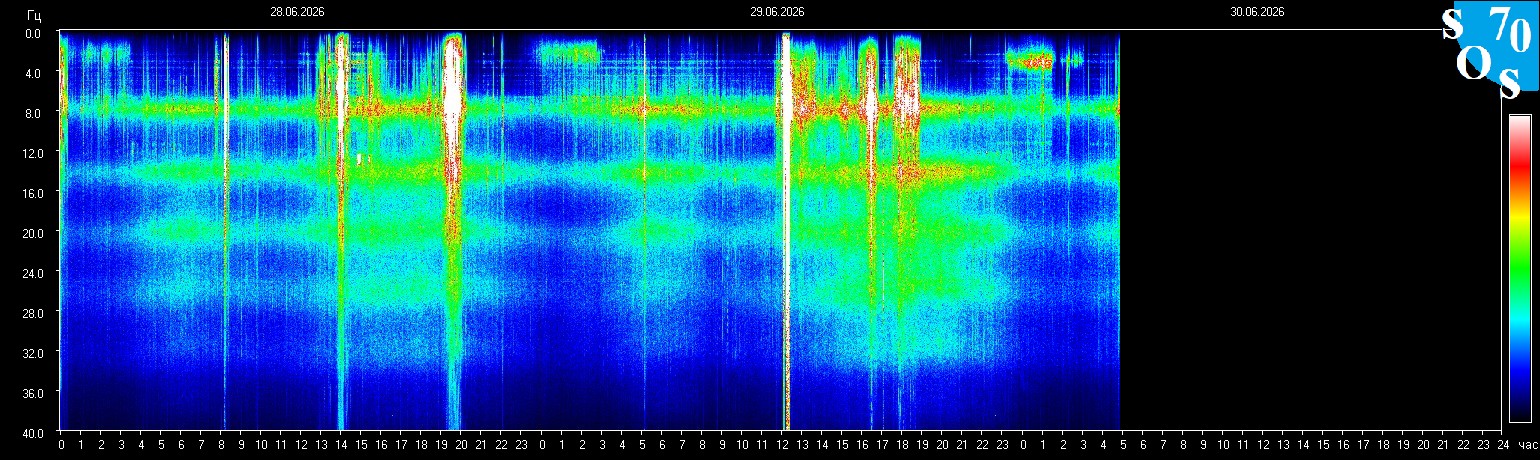Select the 28.0 frequency axis label
The image size is (1540, 460).
[x=31, y=313]
